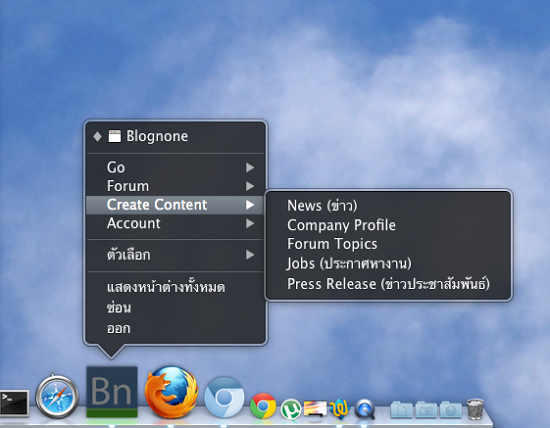Select Jobs (ประกาศหางาน) in submenu

pyautogui.click(x=389, y=263)
